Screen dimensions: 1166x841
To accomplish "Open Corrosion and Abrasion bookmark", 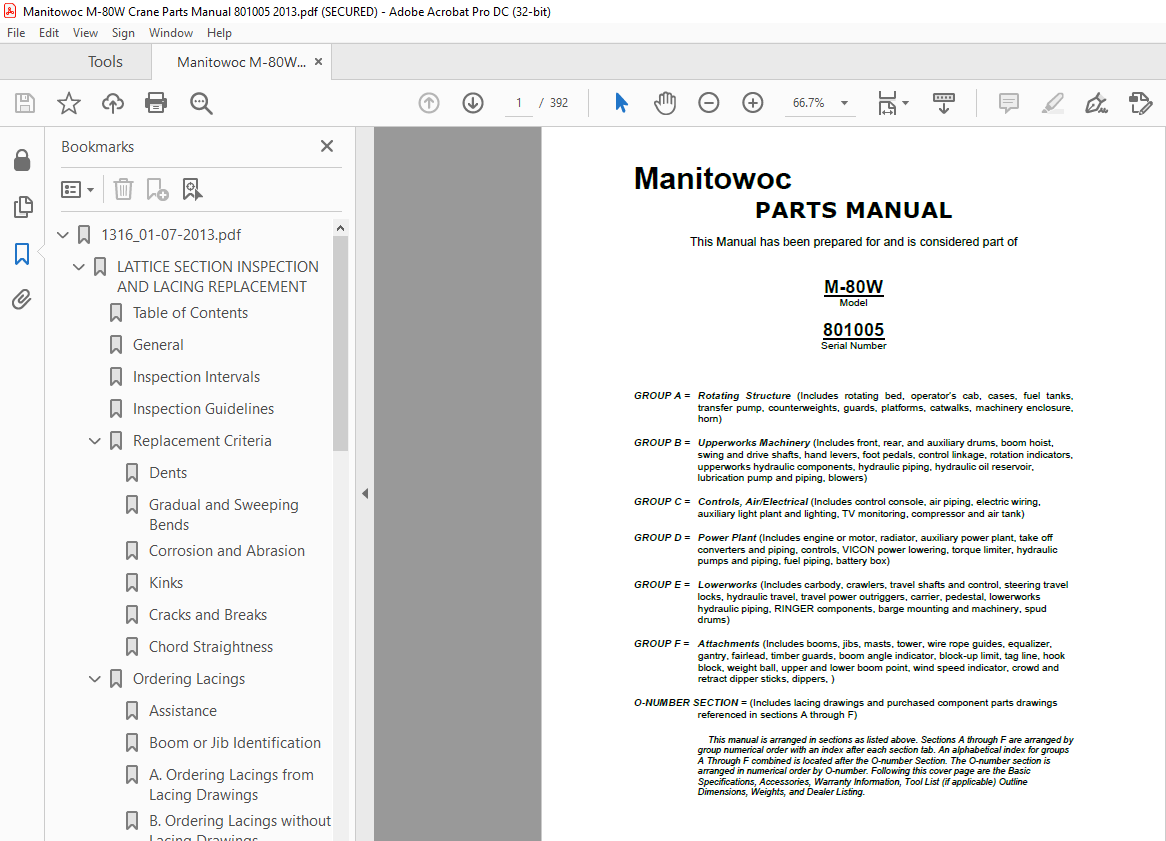I will click(227, 551).
